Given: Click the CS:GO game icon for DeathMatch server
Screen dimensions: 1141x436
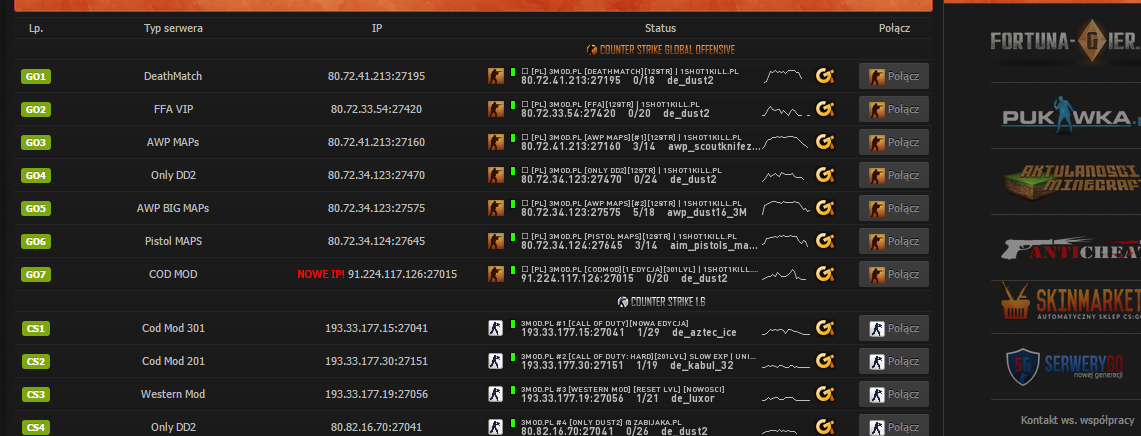Looking at the screenshot, I should coord(495,76).
